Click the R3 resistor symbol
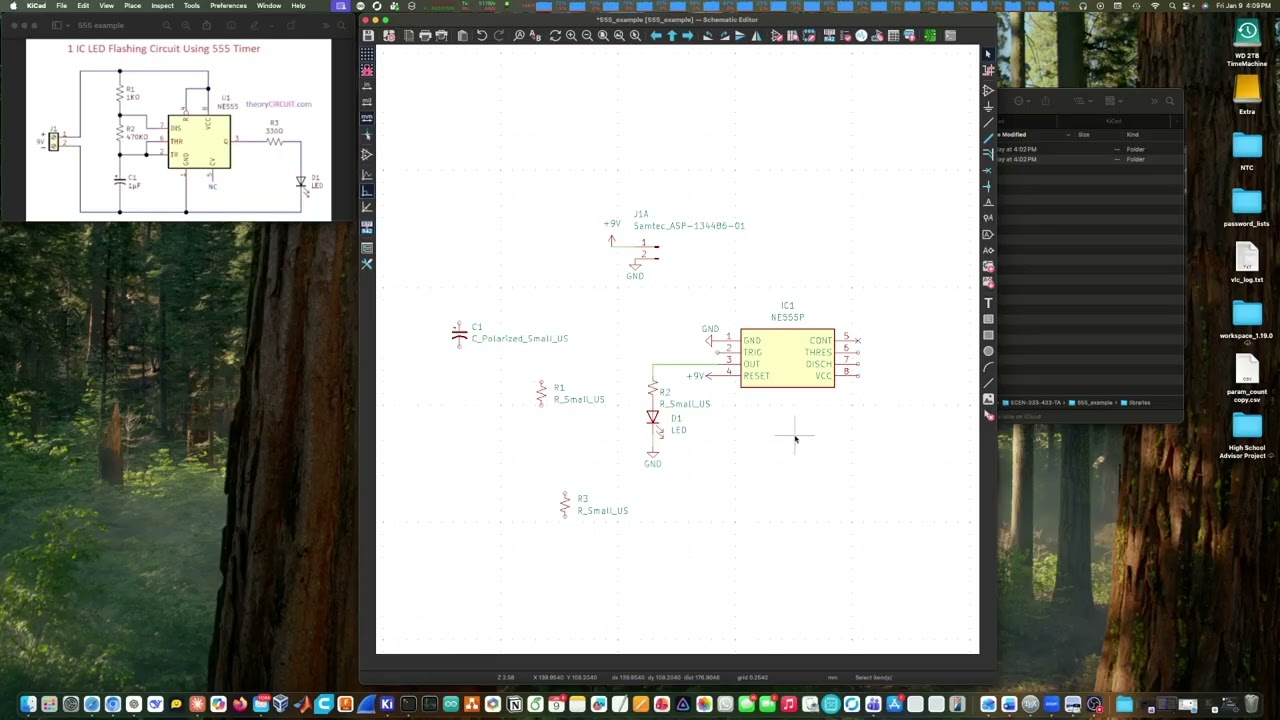Viewport: 1280px width, 720px height. pos(565,504)
